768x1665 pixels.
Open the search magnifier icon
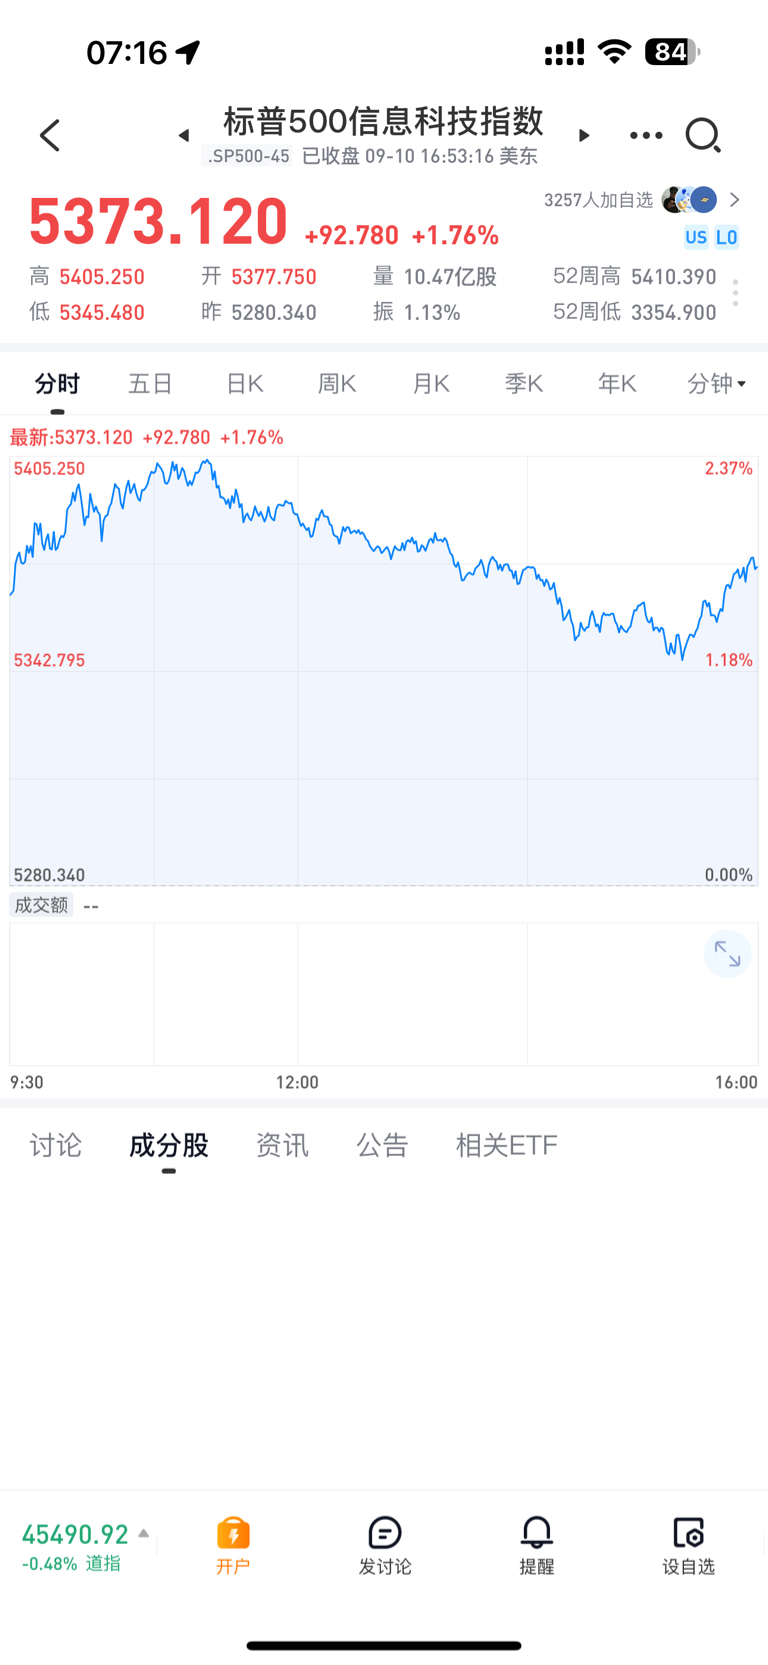[x=703, y=135]
